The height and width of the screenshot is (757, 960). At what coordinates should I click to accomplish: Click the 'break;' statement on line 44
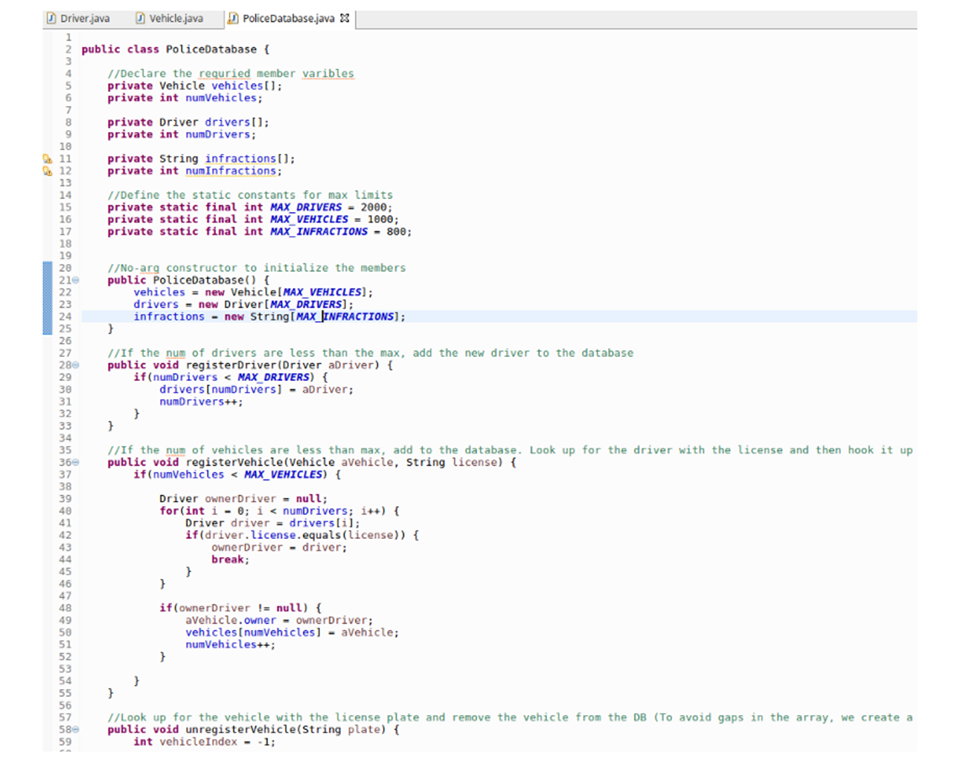tap(230, 559)
